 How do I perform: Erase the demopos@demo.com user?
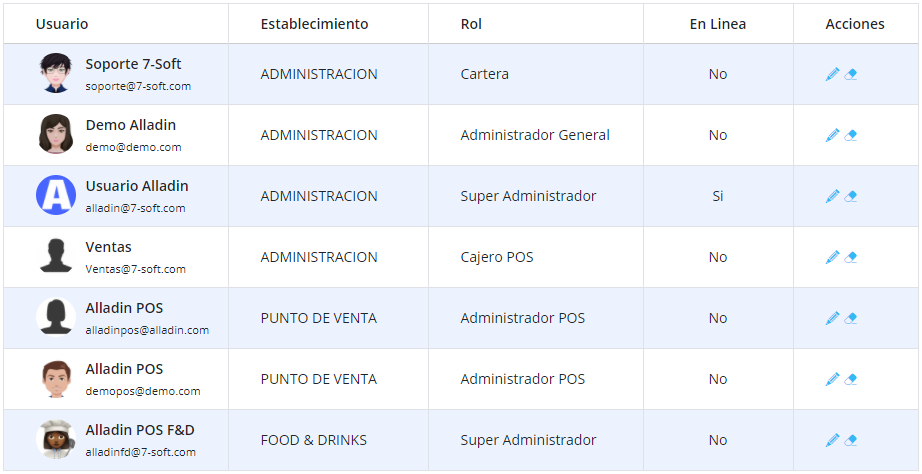(851, 379)
